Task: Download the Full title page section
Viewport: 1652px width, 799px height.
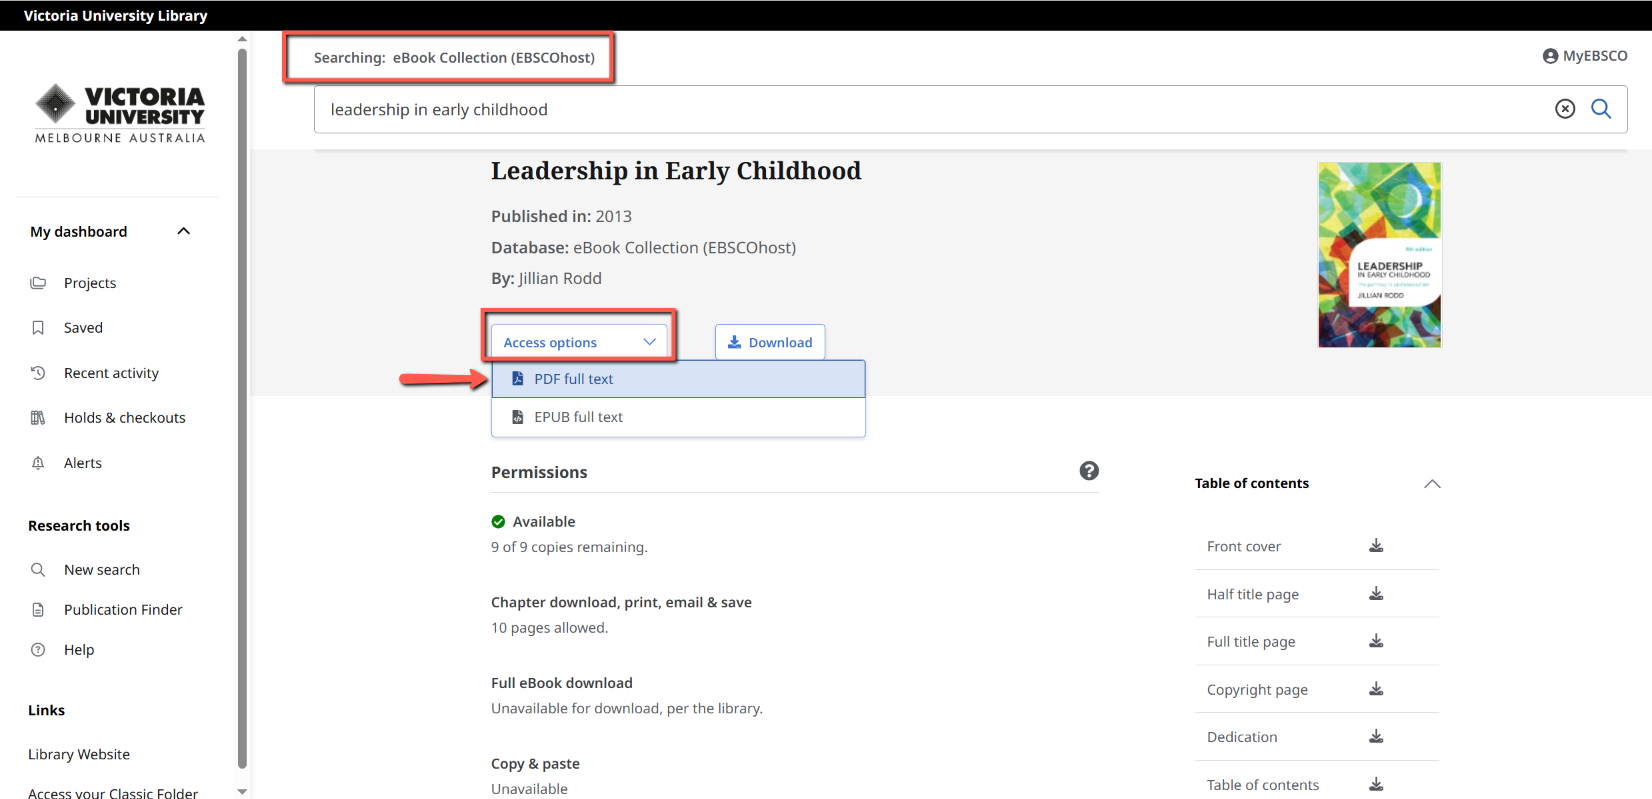Action: tap(1376, 641)
